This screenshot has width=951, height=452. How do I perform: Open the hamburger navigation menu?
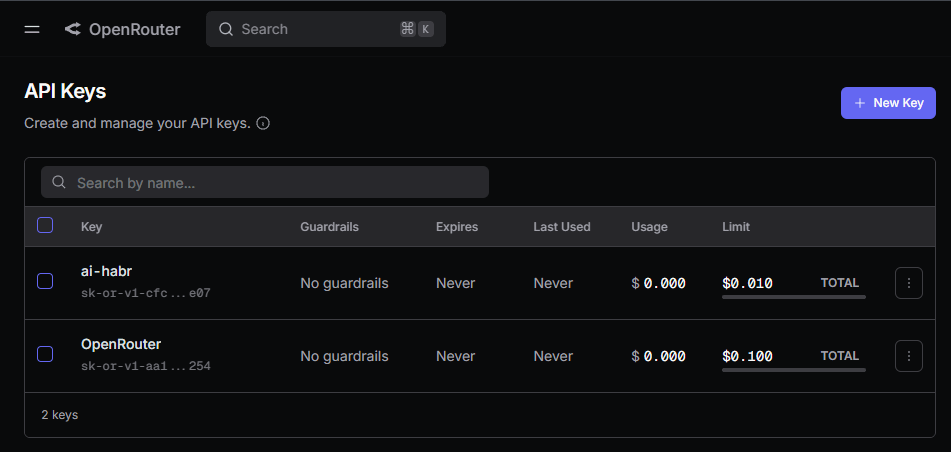(x=32, y=29)
